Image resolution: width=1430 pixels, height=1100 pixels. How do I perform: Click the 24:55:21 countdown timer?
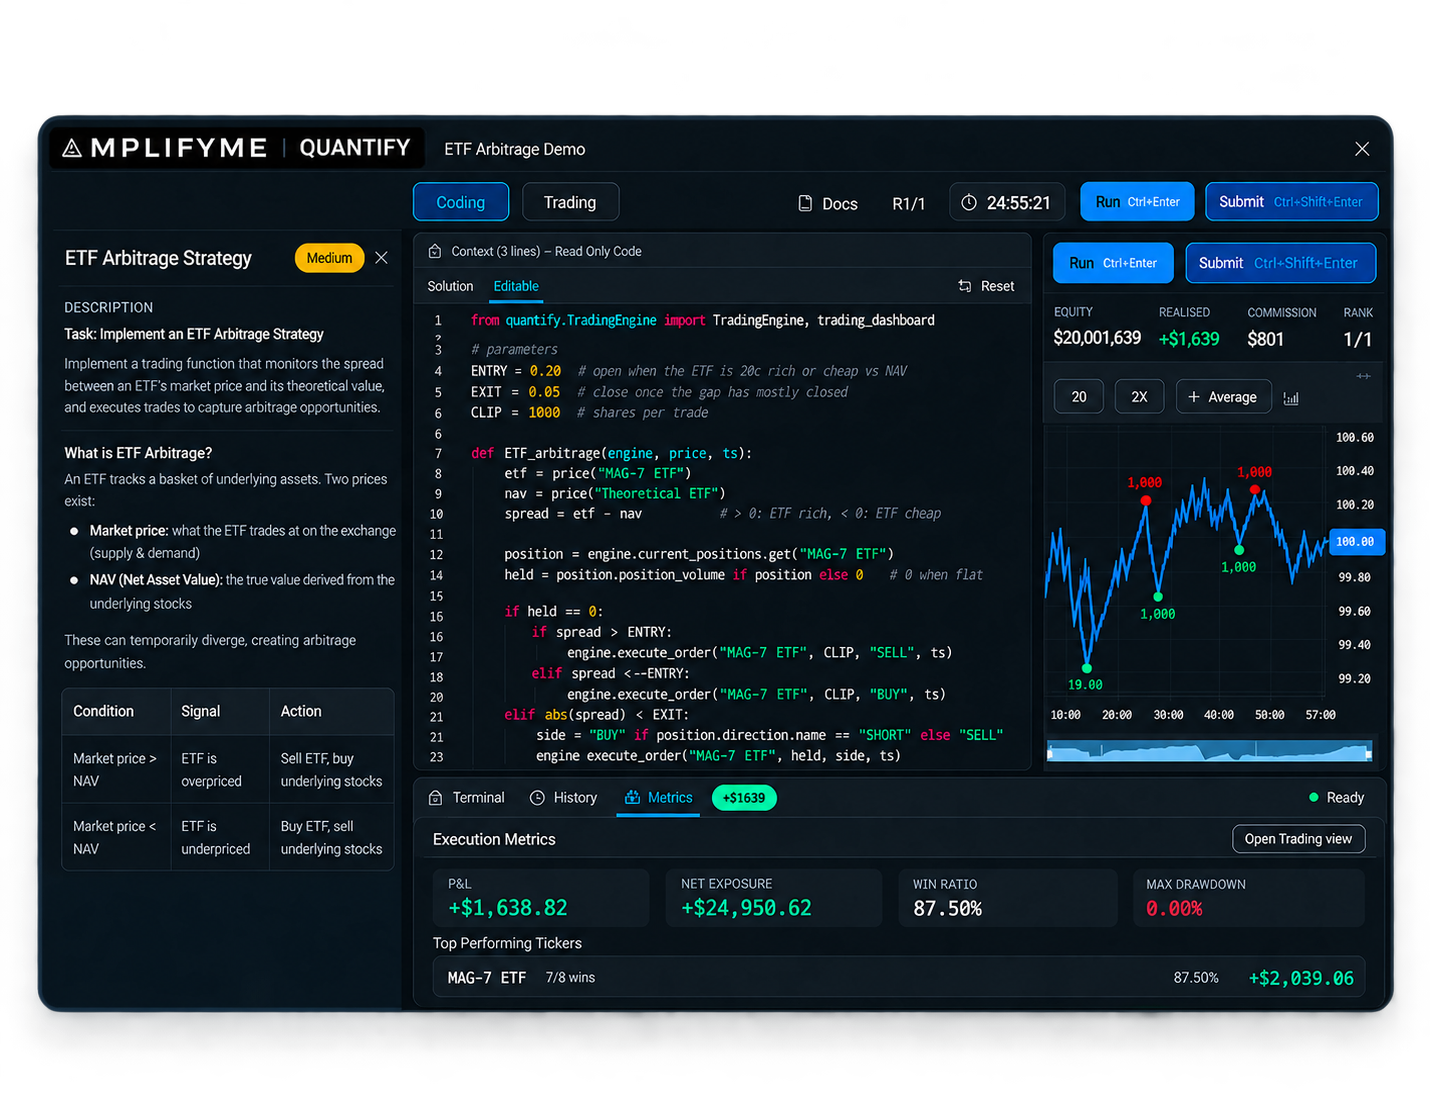[x=1007, y=203]
